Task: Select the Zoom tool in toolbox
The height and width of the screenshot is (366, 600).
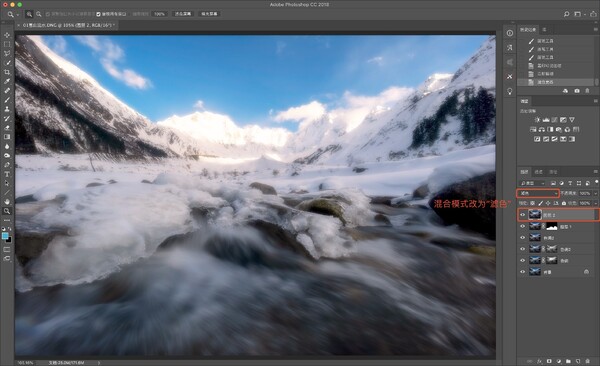Action: point(7,211)
